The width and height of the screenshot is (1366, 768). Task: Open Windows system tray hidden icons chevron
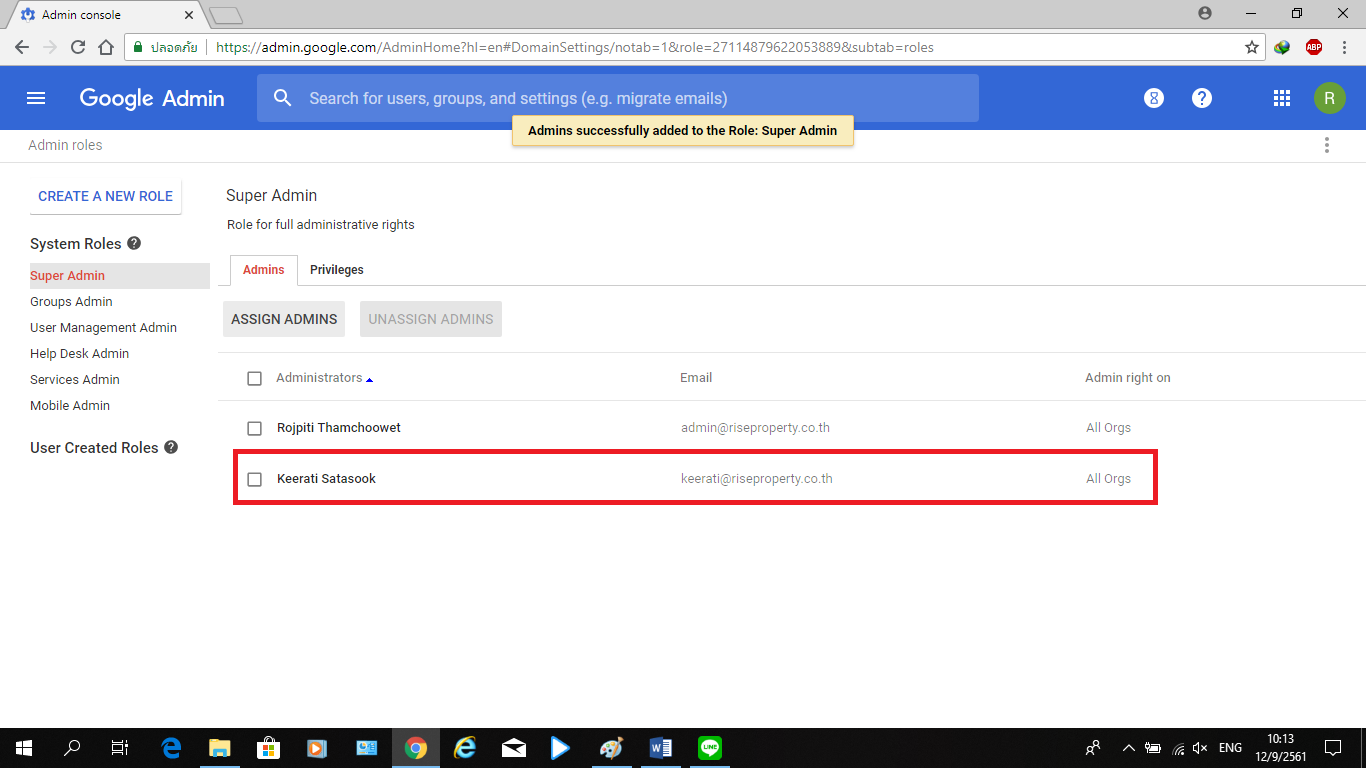coord(1128,748)
